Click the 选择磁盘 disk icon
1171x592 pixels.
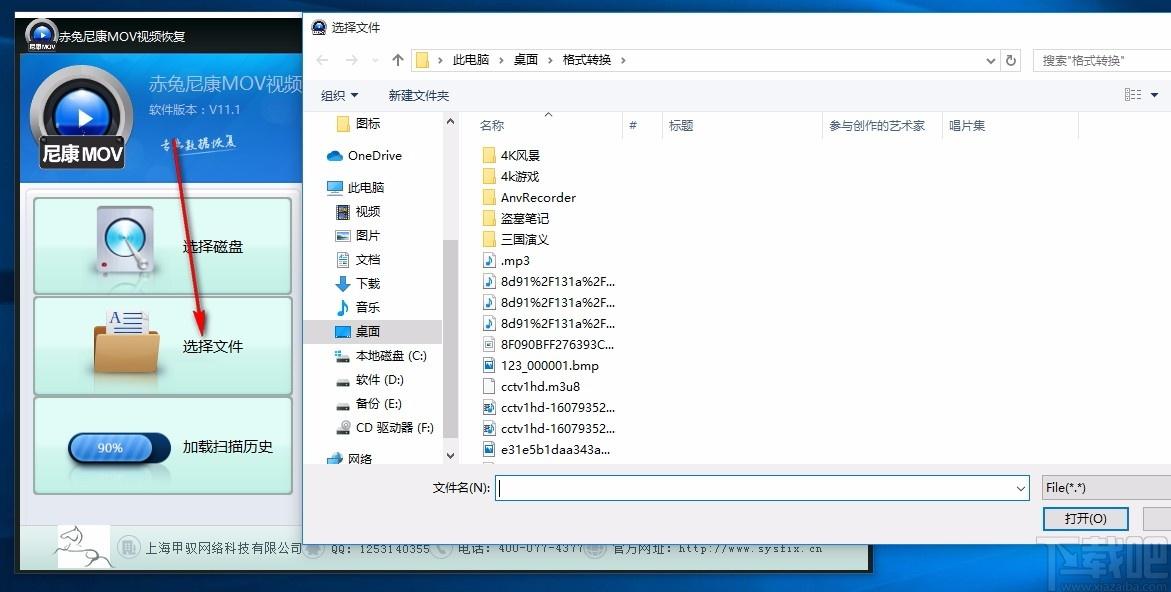125,240
